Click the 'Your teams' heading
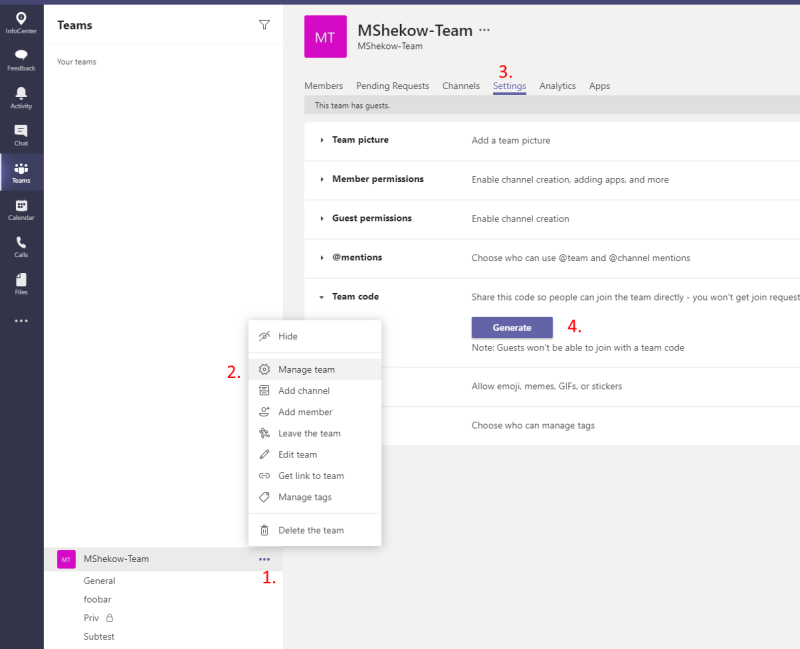The height and width of the screenshot is (649, 800). 77,62
